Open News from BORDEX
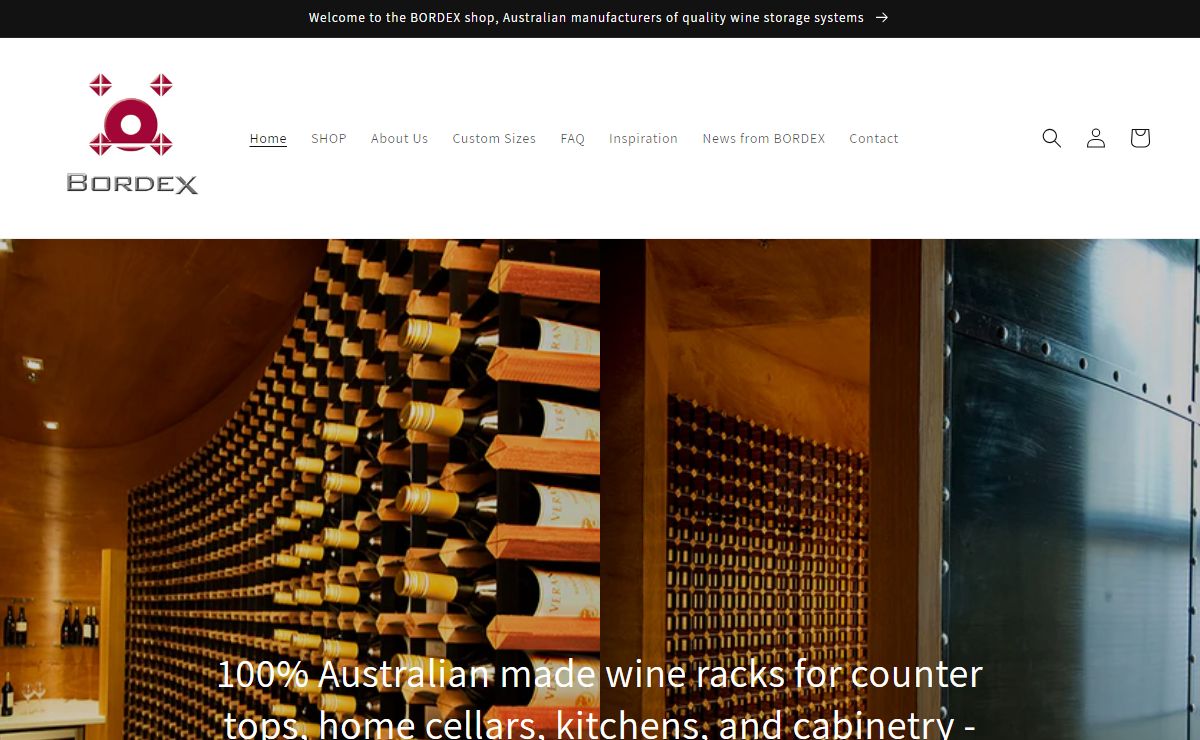This screenshot has width=1200, height=740. pyautogui.click(x=764, y=139)
